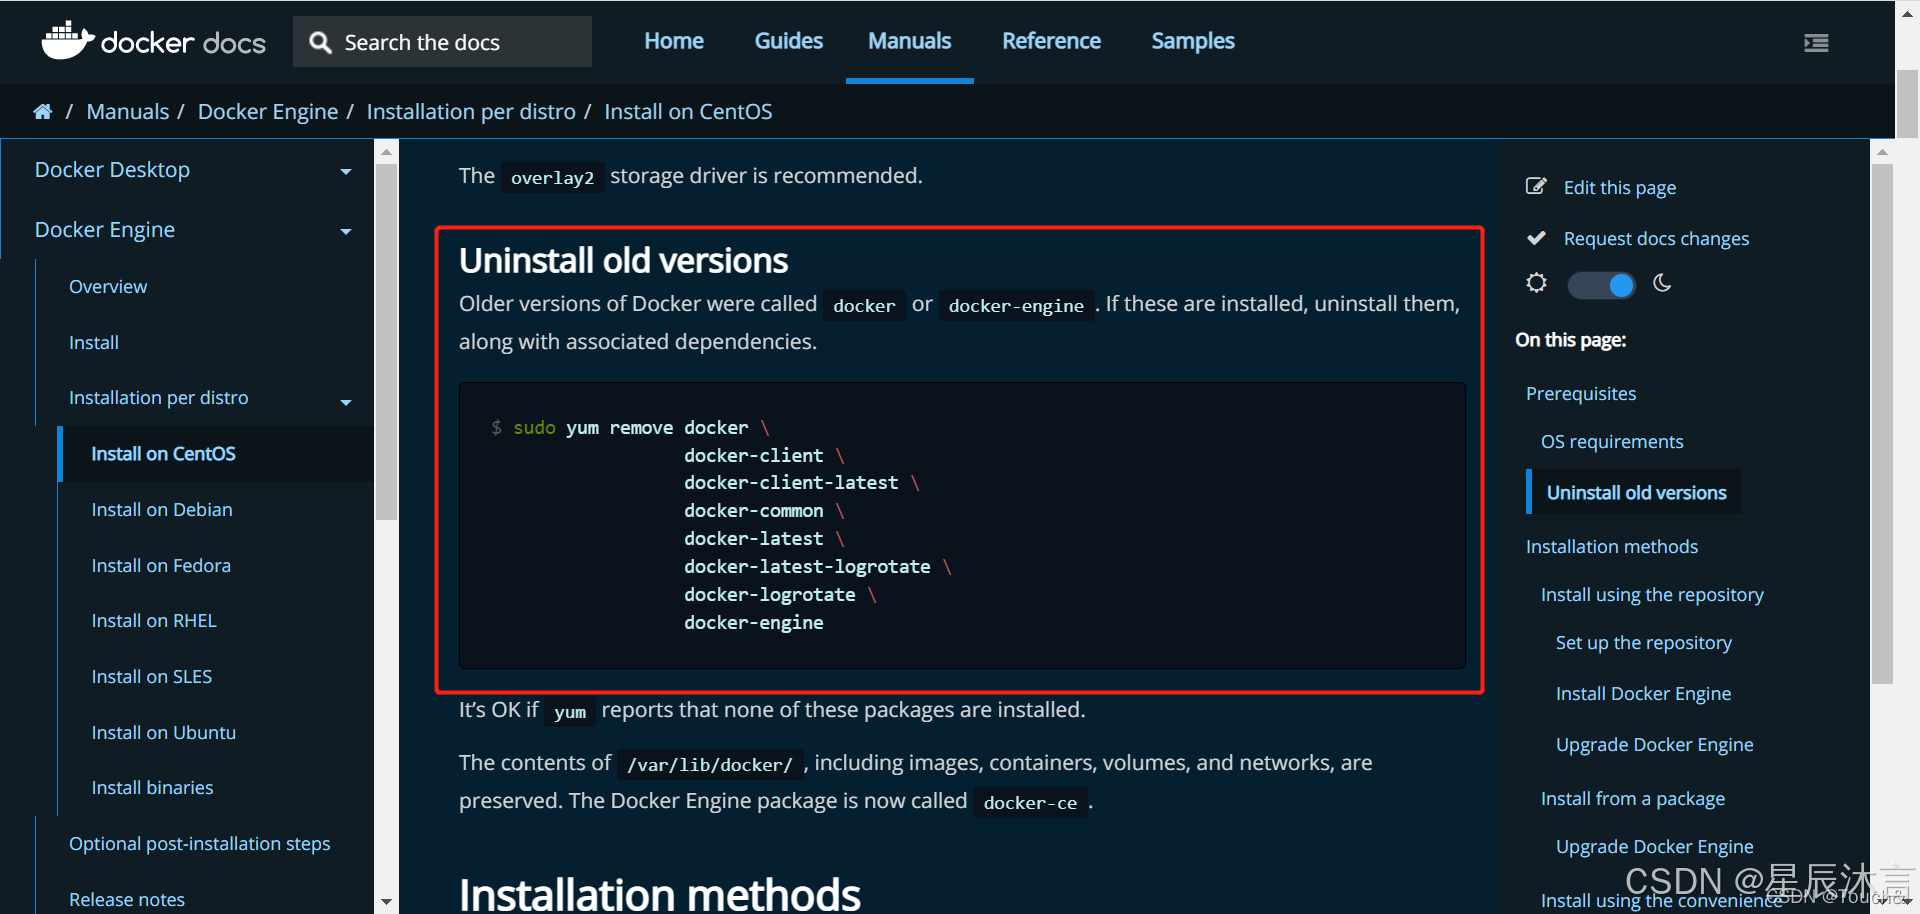Collapse Installation per distro arrow

(x=346, y=403)
